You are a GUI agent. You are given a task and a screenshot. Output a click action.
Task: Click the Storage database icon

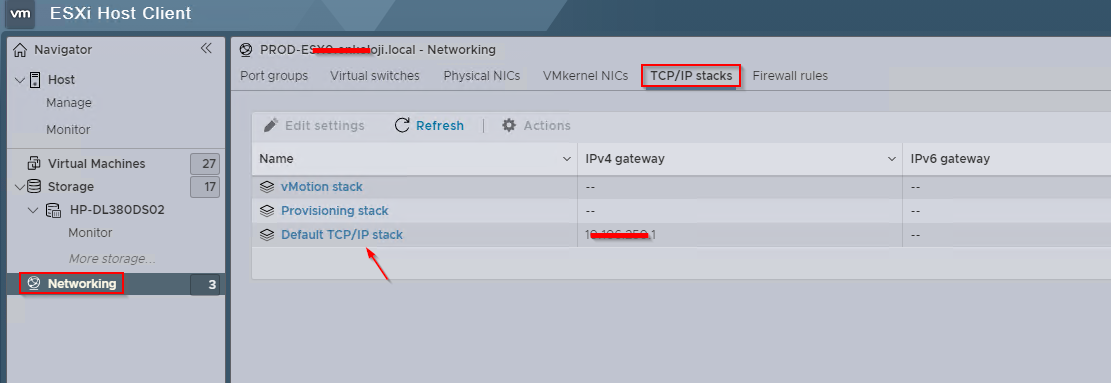point(33,186)
